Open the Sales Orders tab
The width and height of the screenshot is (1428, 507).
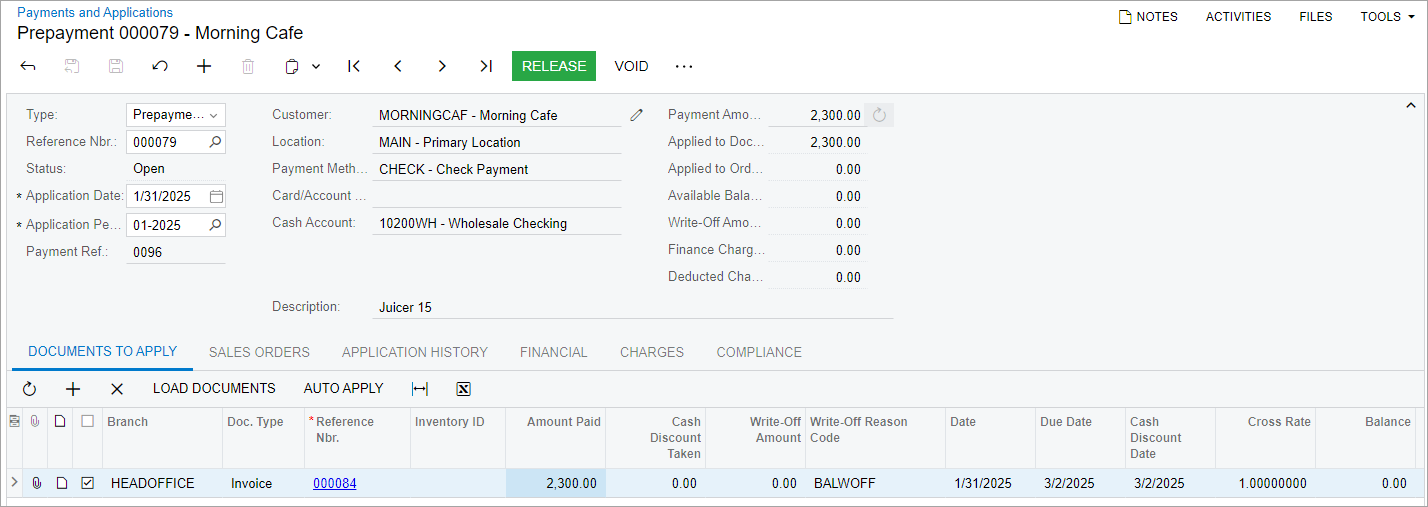tap(259, 352)
